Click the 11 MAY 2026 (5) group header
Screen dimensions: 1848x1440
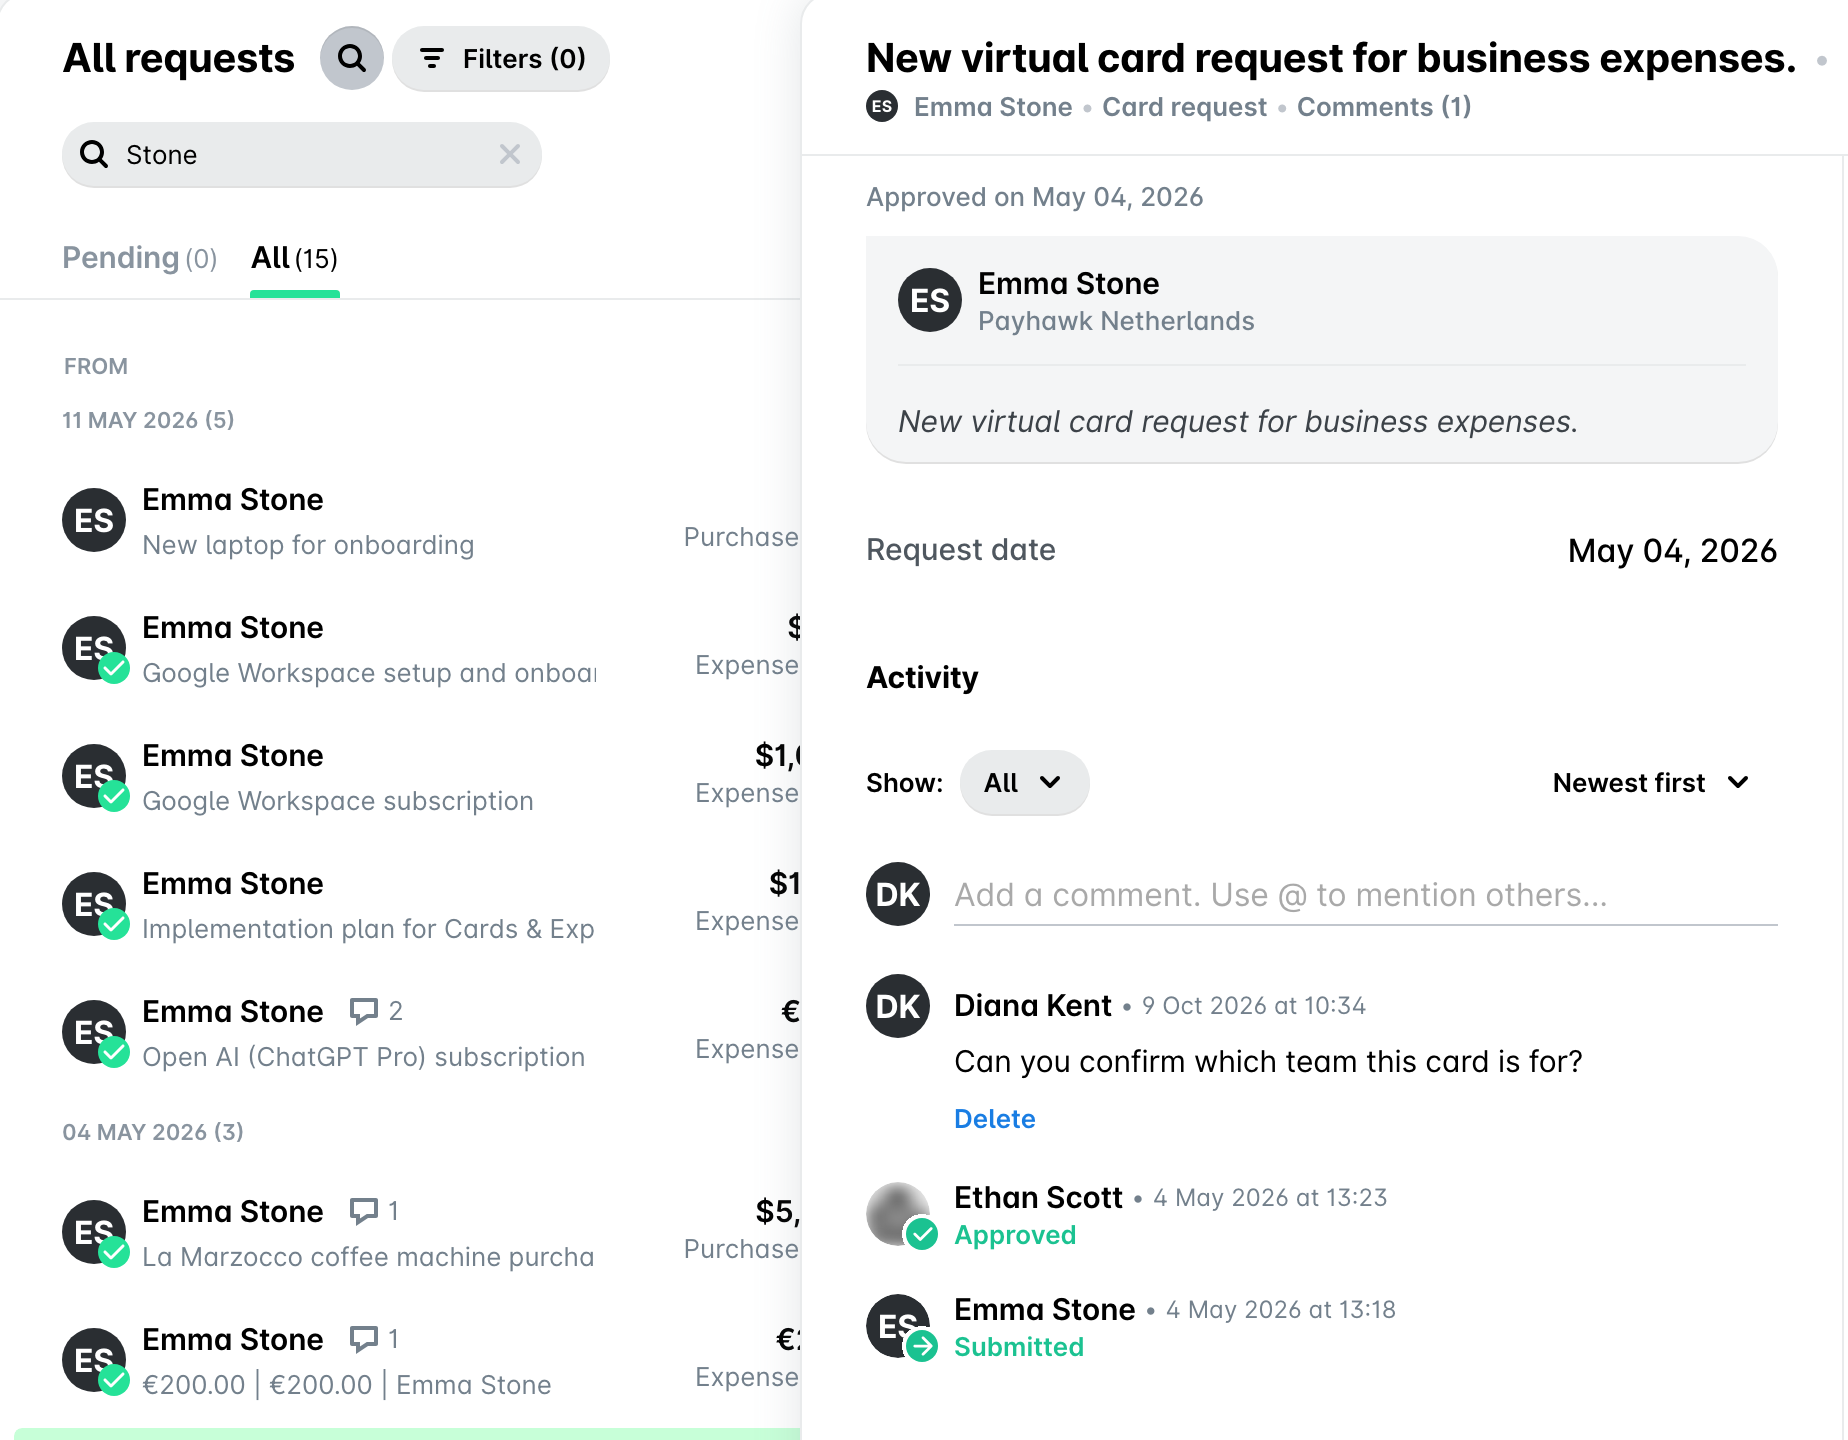point(148,420)
